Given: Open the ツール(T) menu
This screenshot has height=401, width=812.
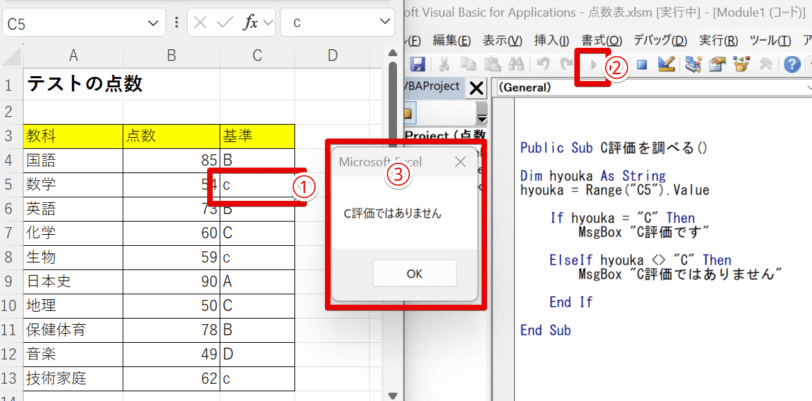Looking at the screenshot, I should (x=770, y=41).
